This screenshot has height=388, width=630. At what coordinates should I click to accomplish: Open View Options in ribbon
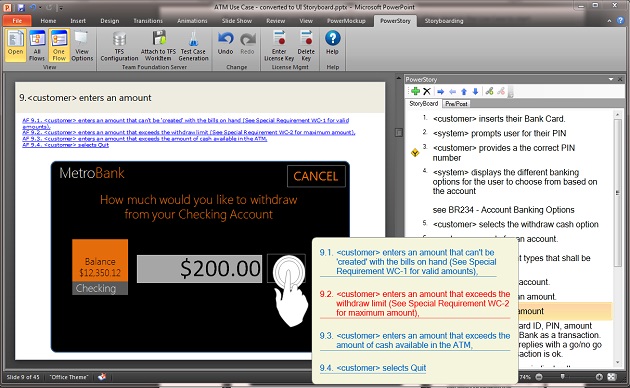tap(82, 45)
